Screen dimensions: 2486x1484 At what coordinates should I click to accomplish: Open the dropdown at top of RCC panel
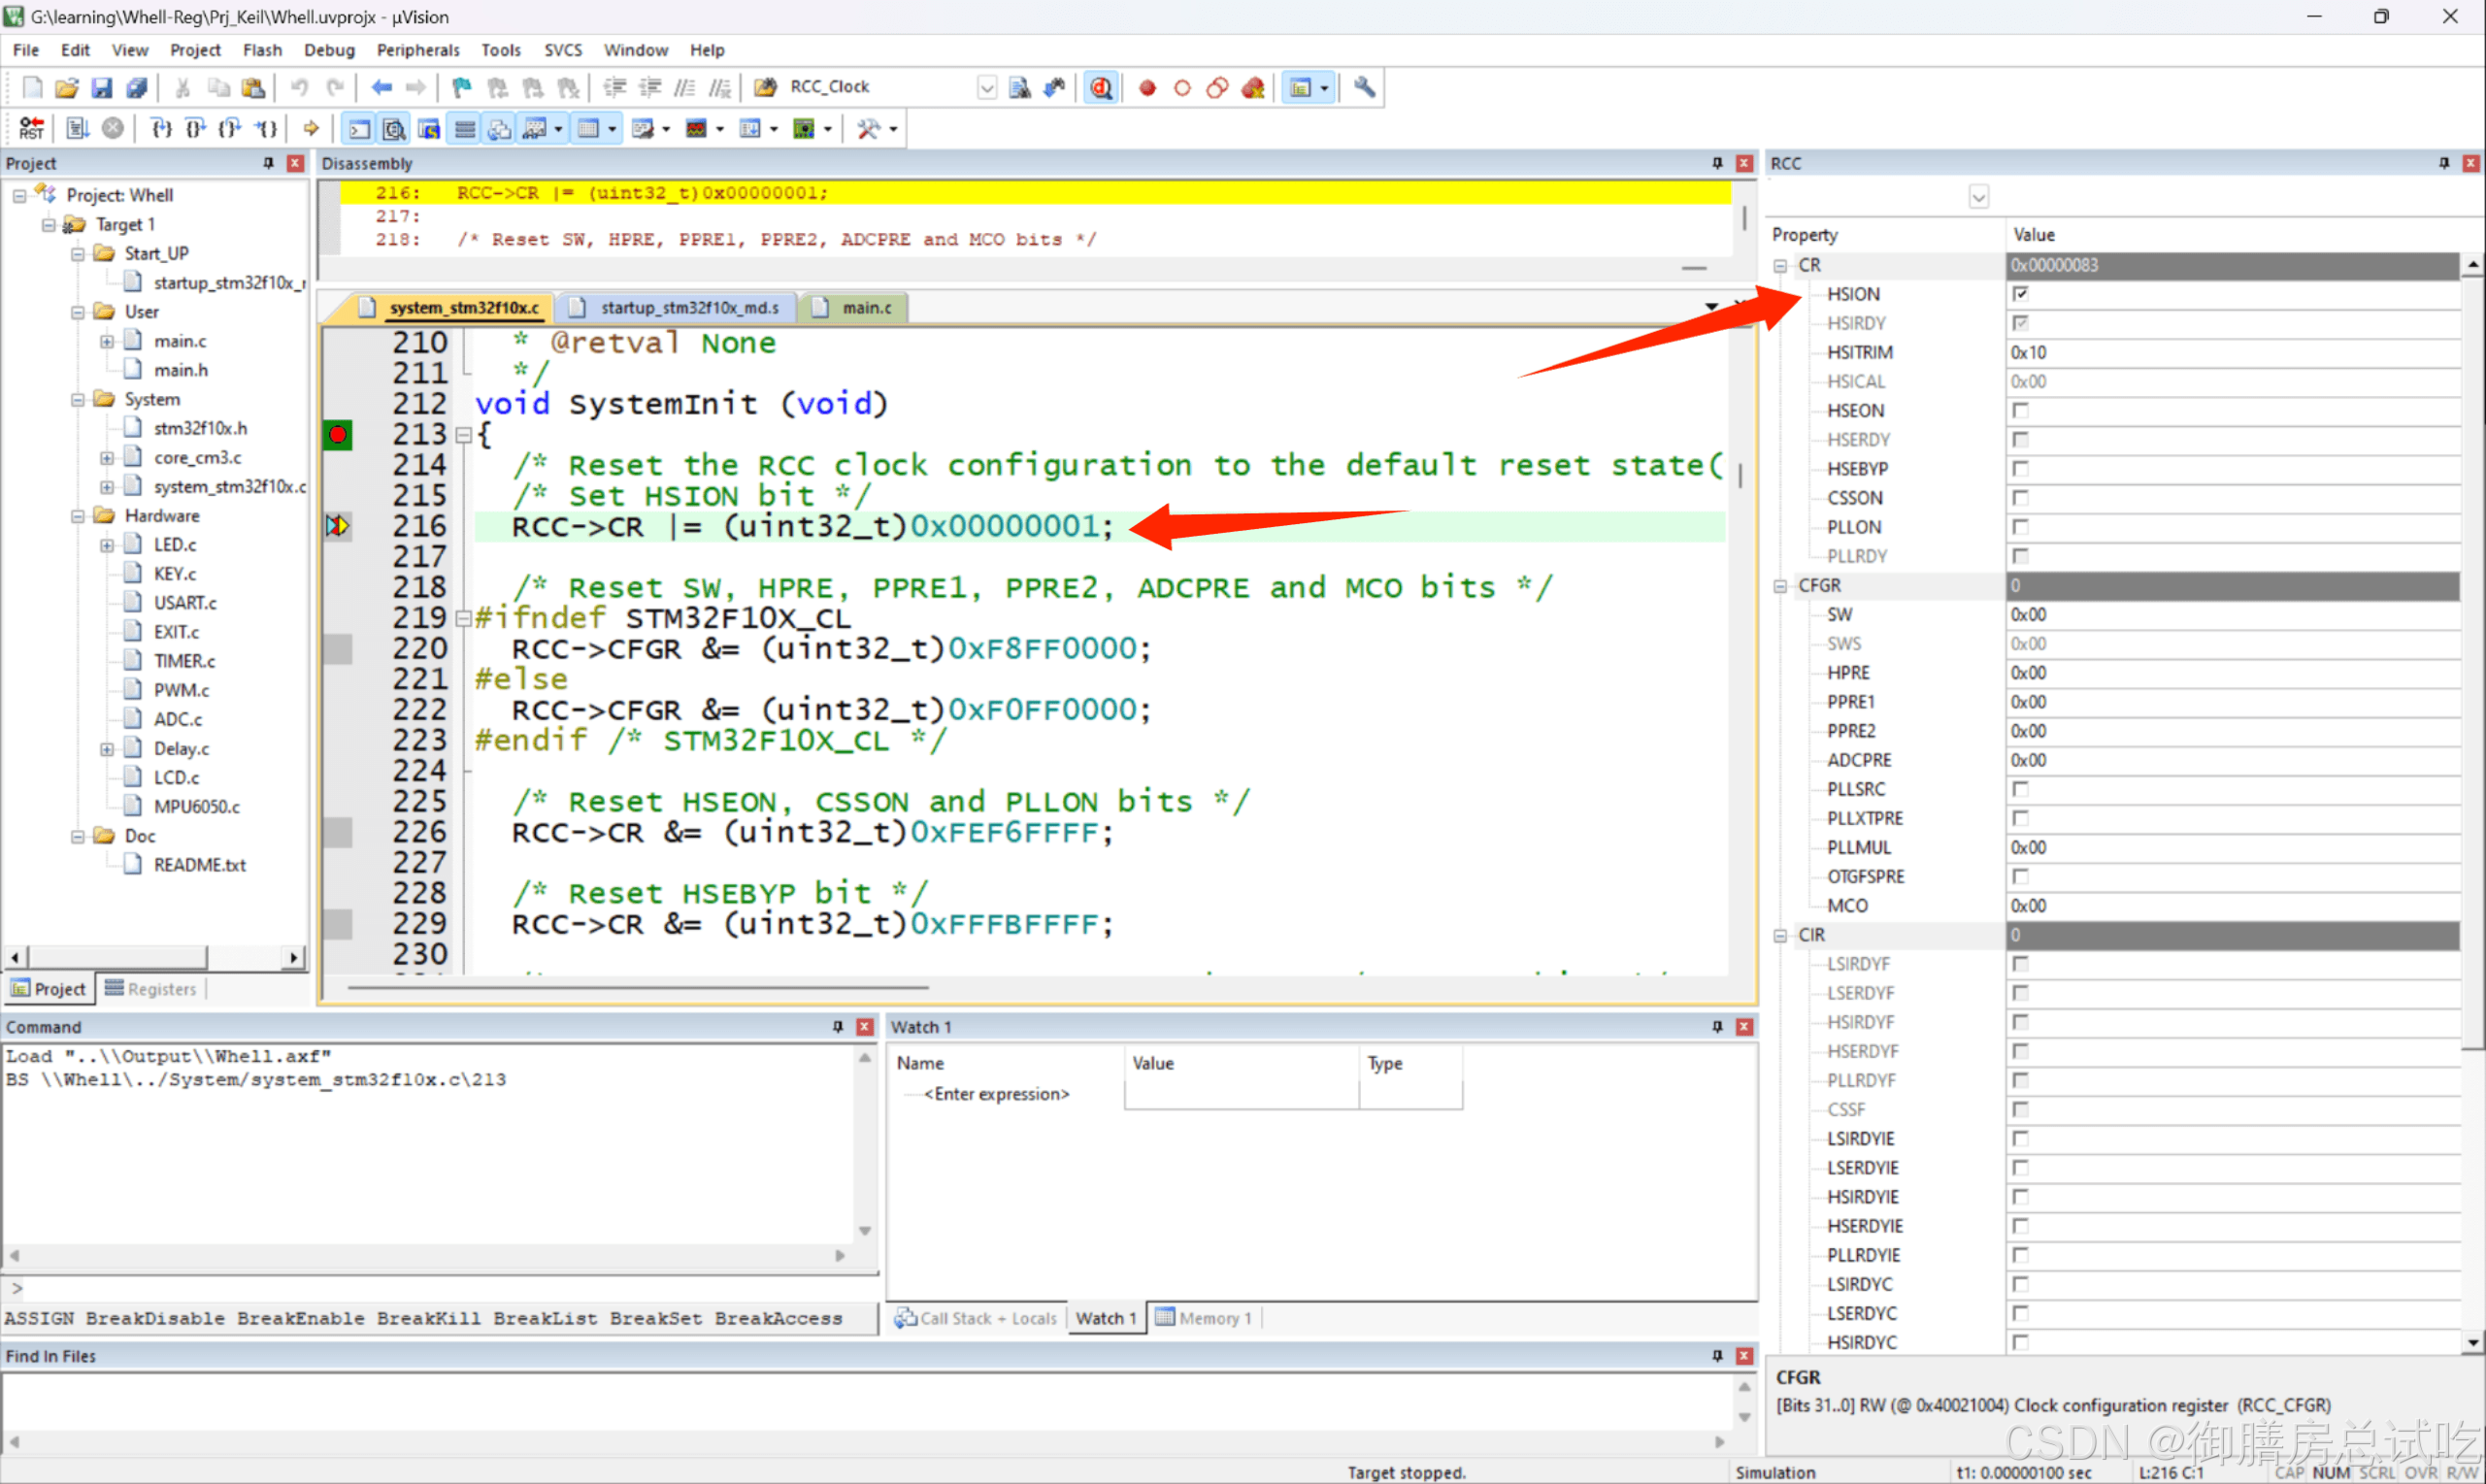pos(1978,197)
